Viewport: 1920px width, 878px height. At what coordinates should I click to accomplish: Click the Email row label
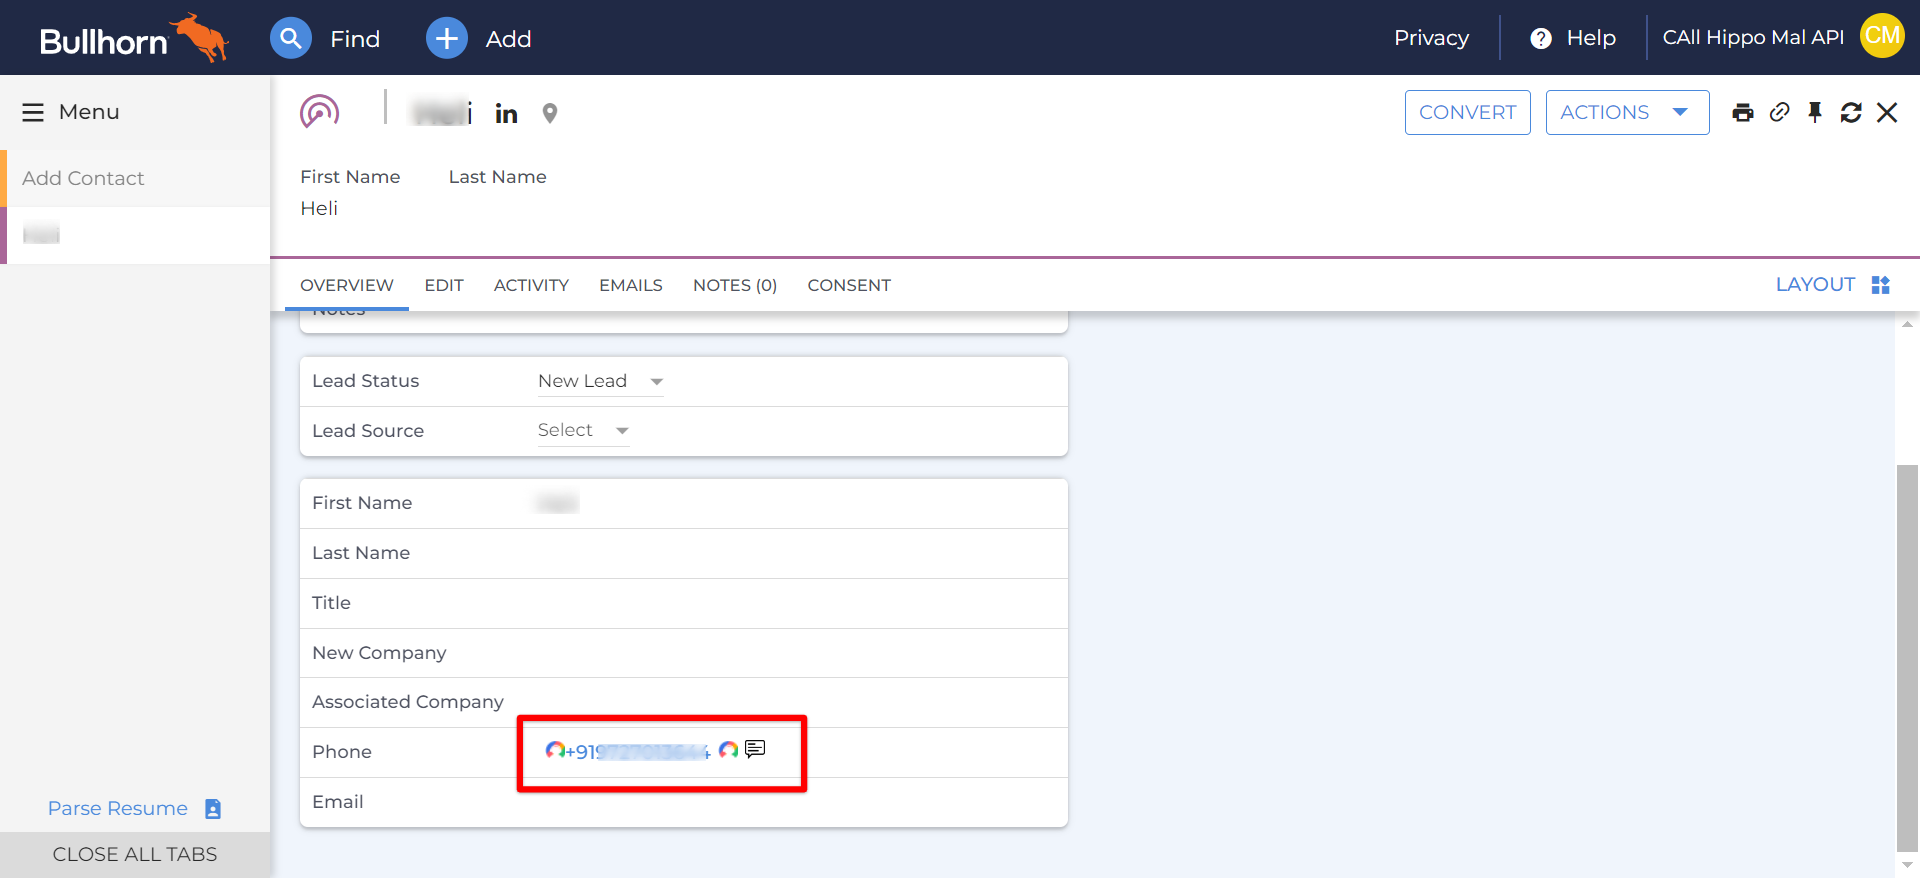pos(338,802)
